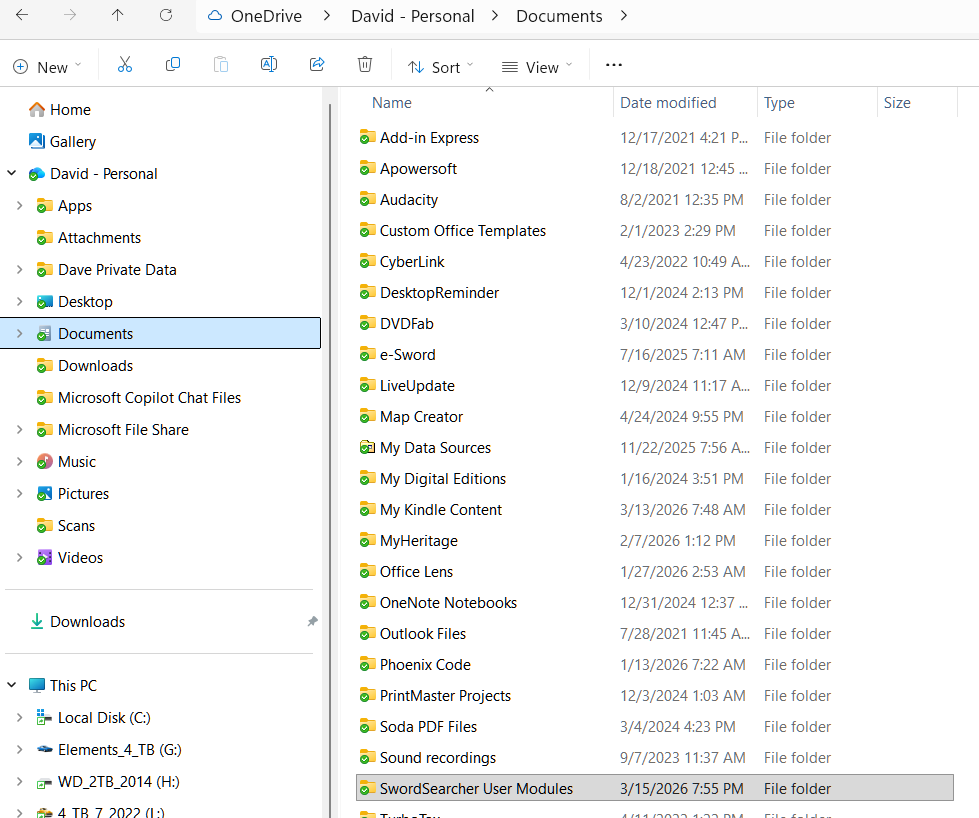Click the Music folder icon in sidebar

coord(44,461)
